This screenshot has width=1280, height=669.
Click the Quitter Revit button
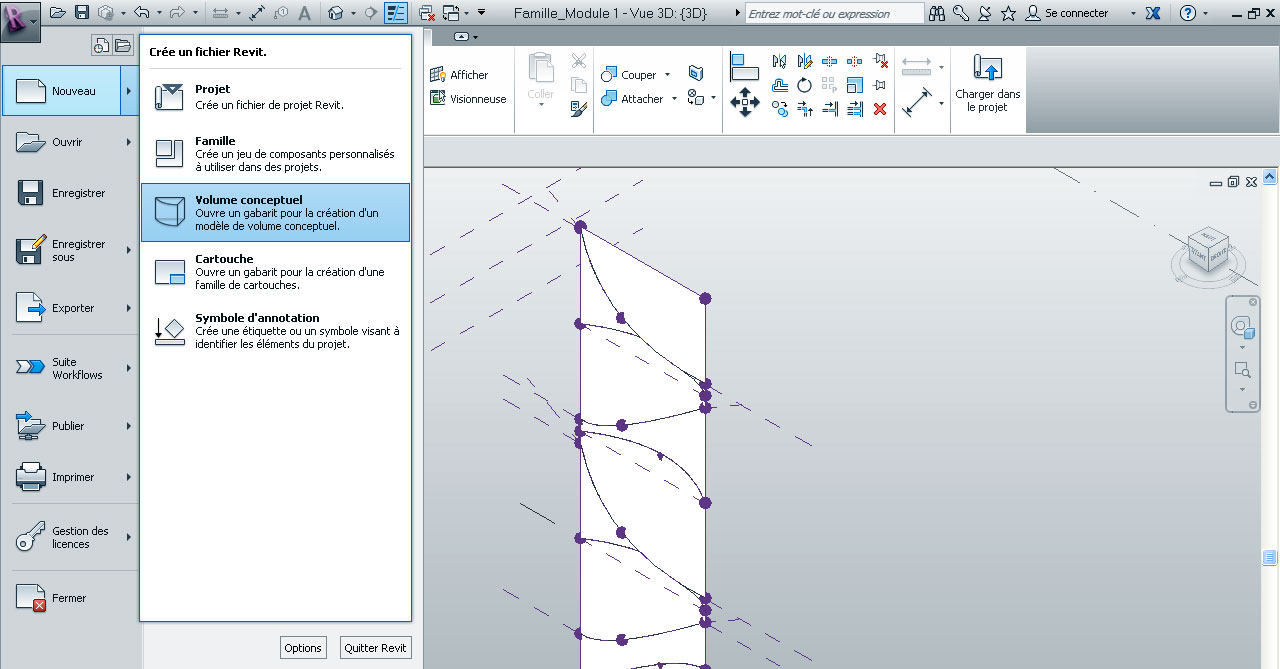[375, 648]
